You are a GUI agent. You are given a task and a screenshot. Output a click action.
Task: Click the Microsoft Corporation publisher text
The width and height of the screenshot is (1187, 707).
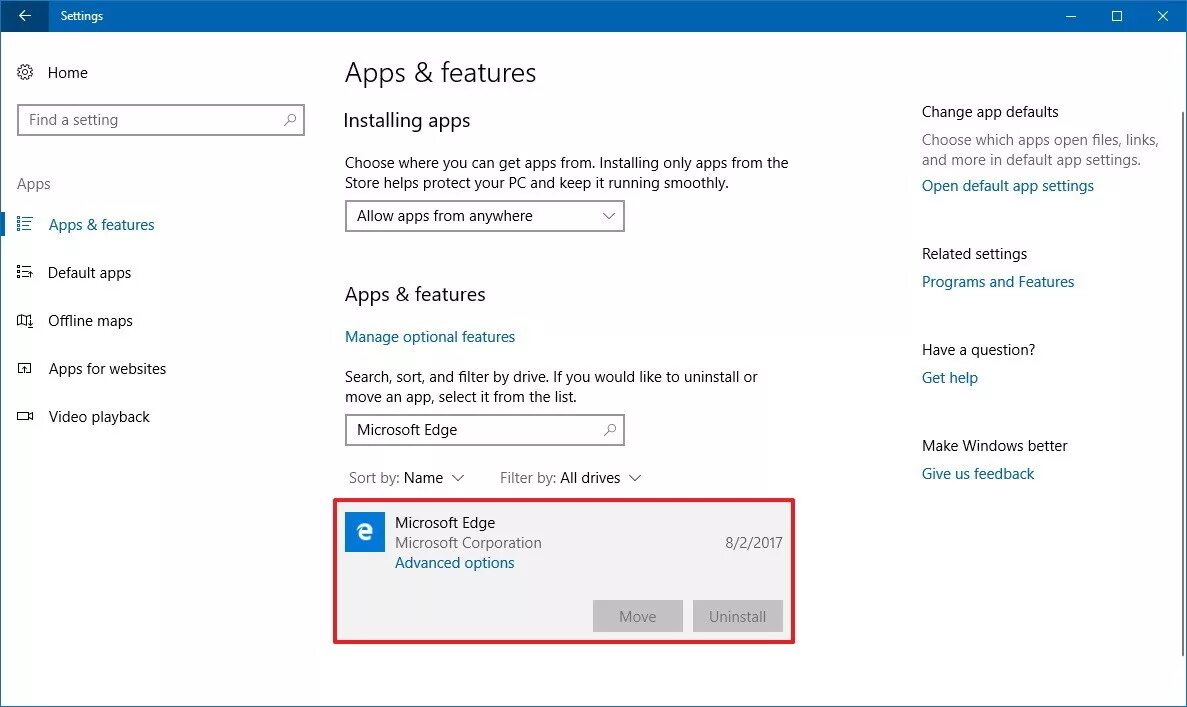pos(468,543)
